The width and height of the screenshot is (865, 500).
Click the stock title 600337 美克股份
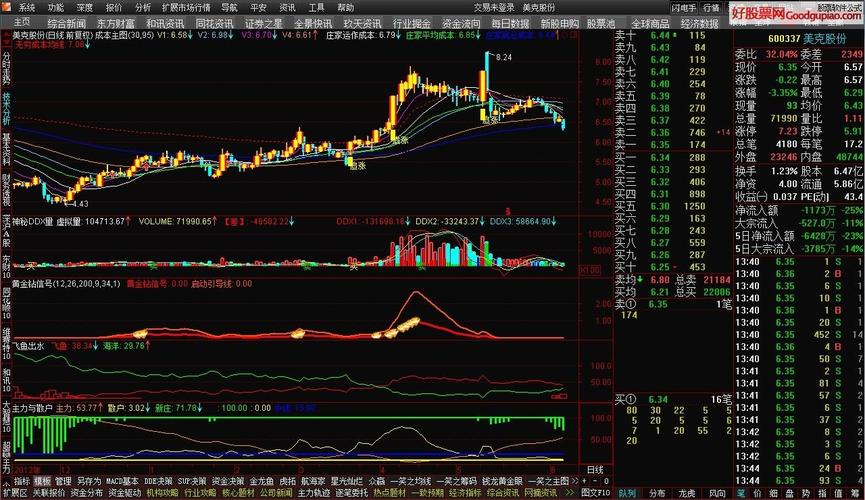coord(807,39)
